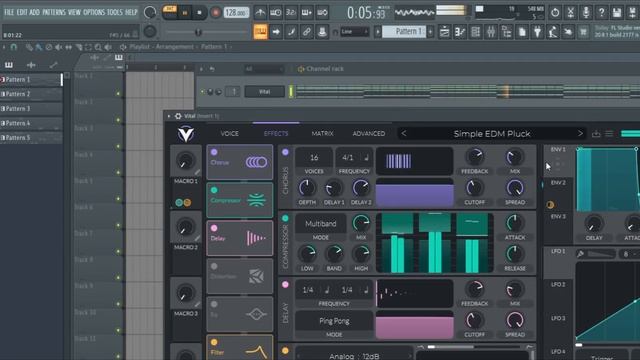The width and height of the screenshot is (640, 360).
Task: Toggle the DELAY section power button
Action: click(285, 284)
